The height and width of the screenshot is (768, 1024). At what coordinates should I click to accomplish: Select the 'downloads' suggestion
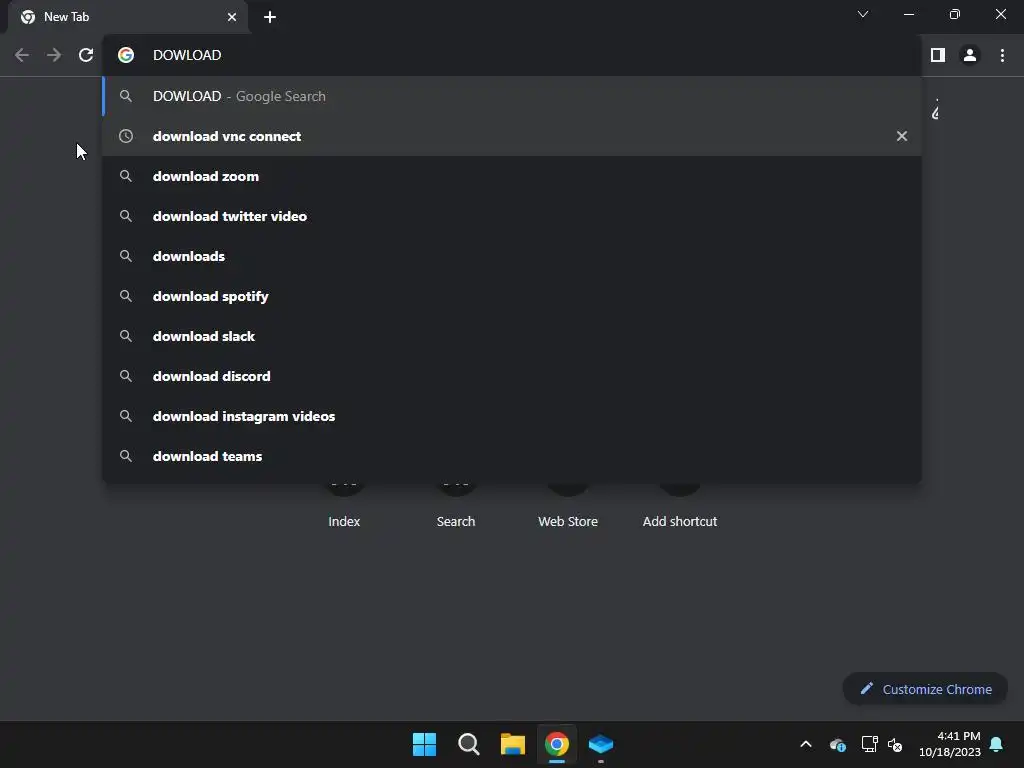pos(512,256)
